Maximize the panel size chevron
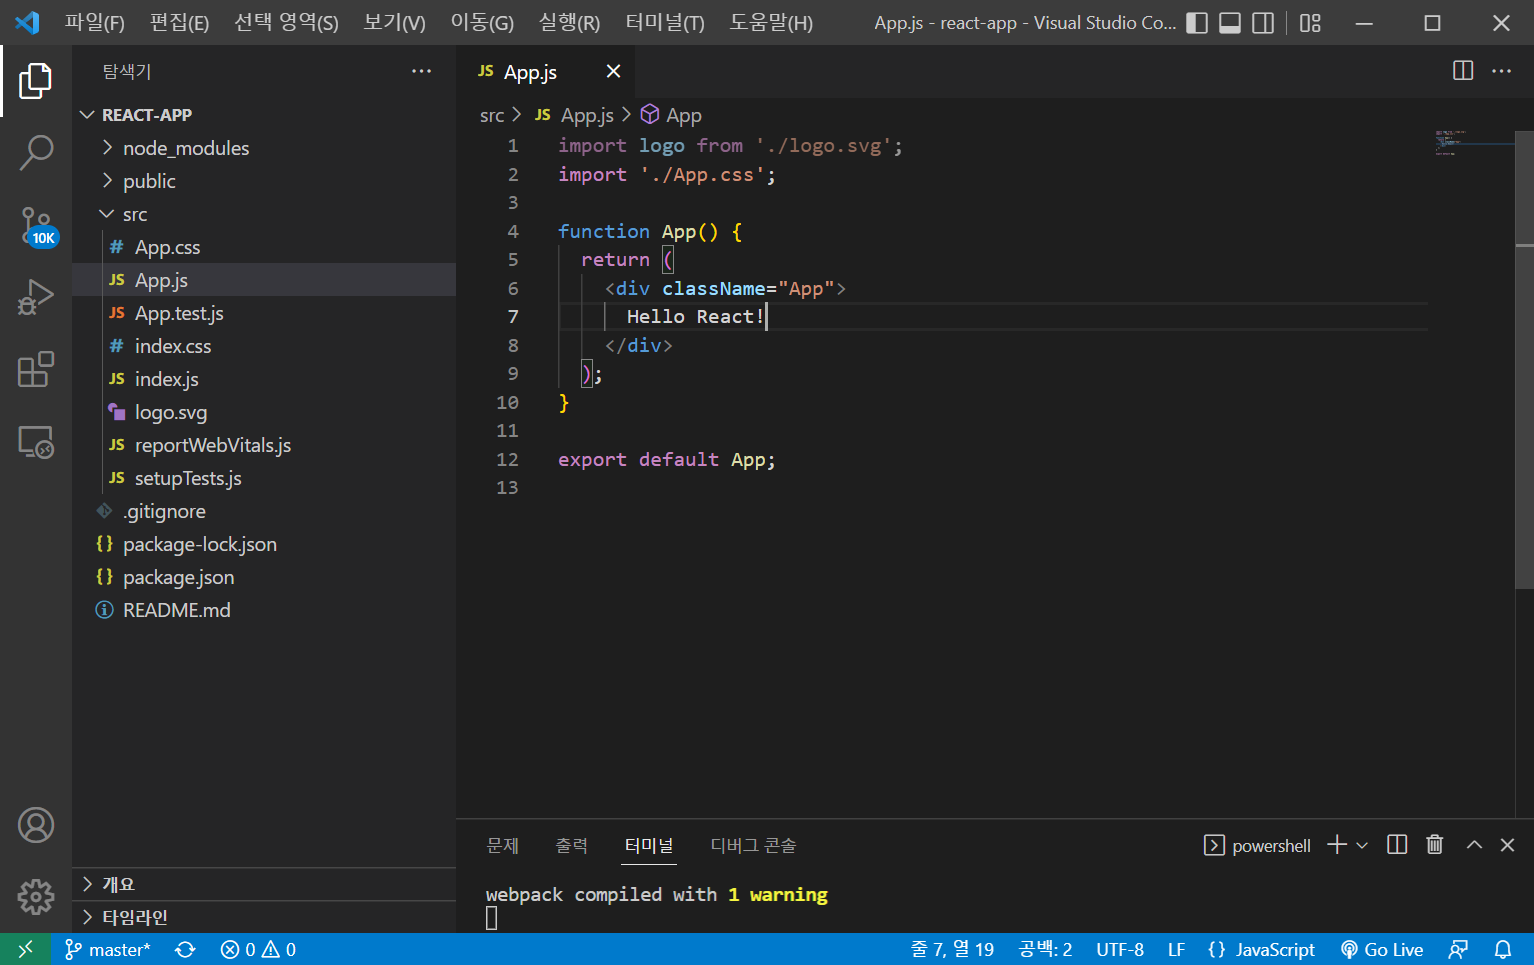The height and width of the screenshot is (965, 1534). (1474, 845)
